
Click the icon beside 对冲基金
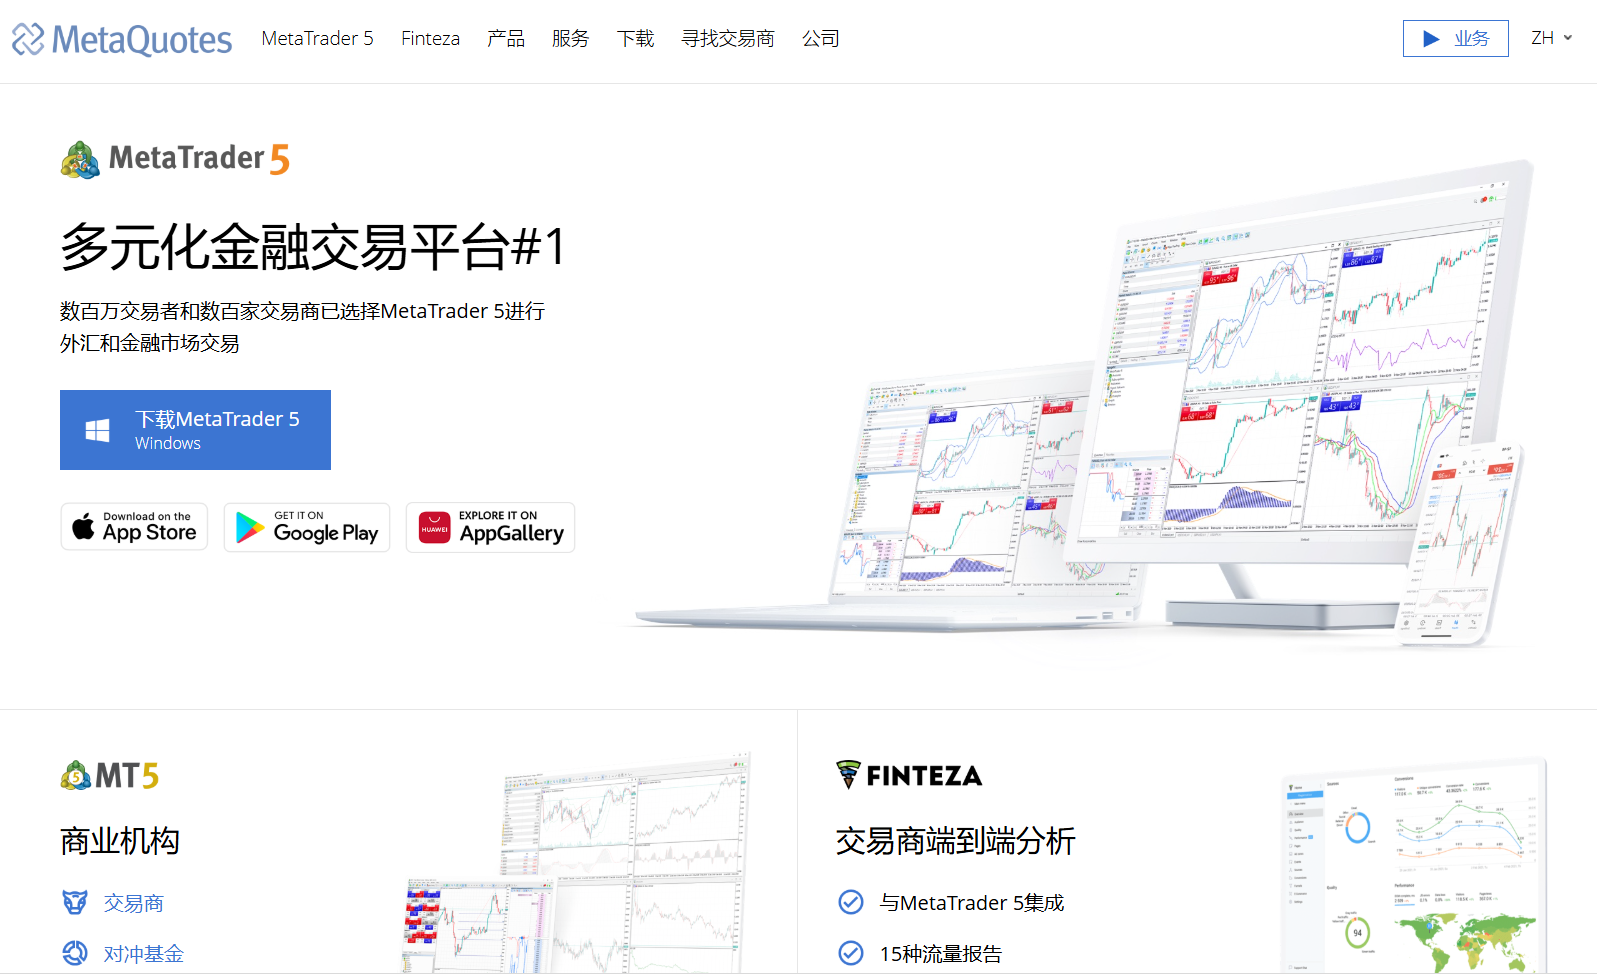pos(75,953)
